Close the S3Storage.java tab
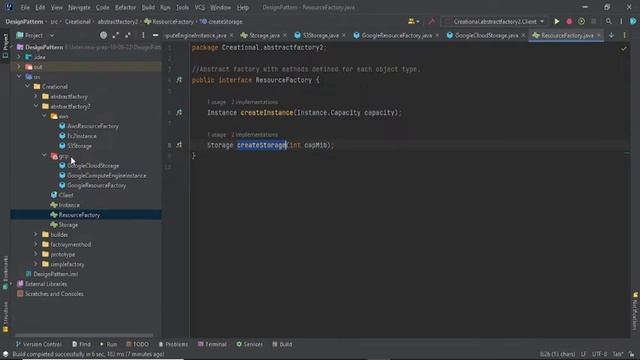Image resolution: width=640 pixels, height=360 pixels. [x=344, y=36]
